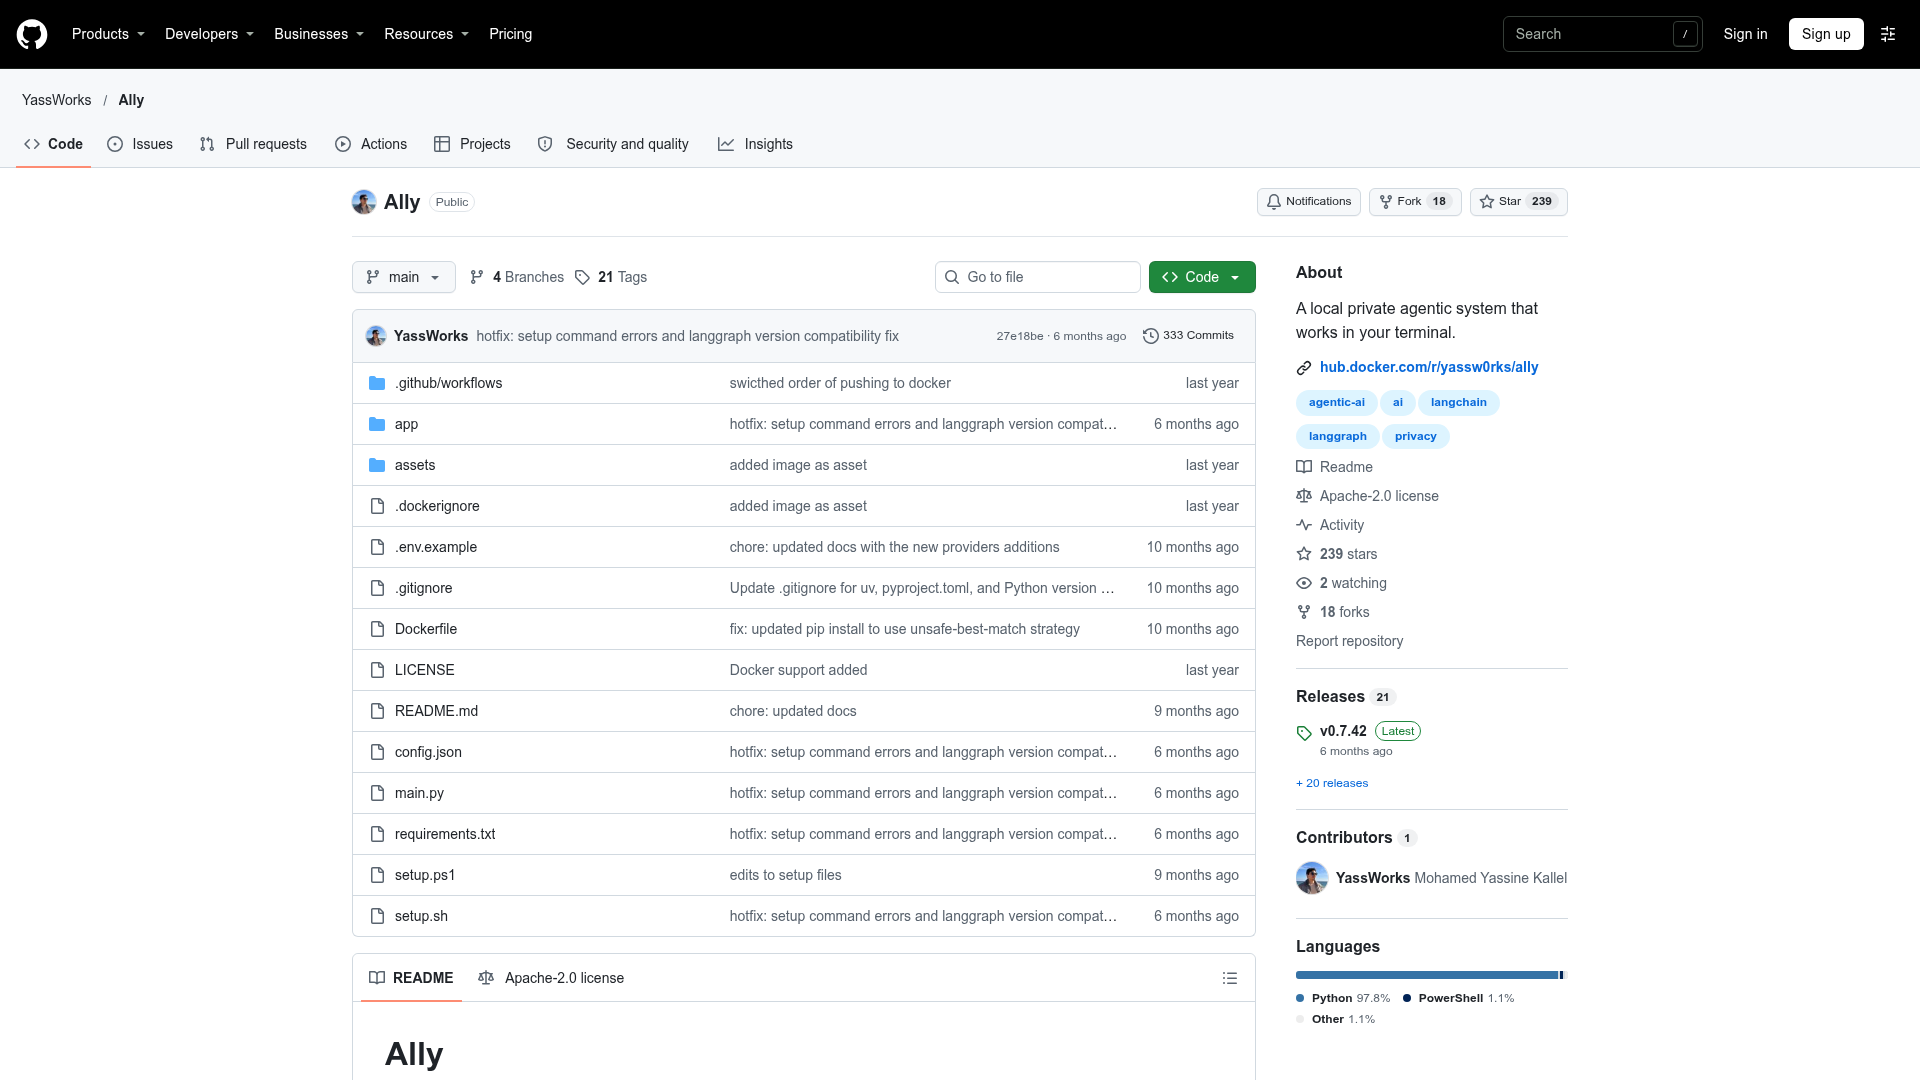Open the main branch selector
The height and width of the screenshot is (1080, 1920).
click(404, 277)
